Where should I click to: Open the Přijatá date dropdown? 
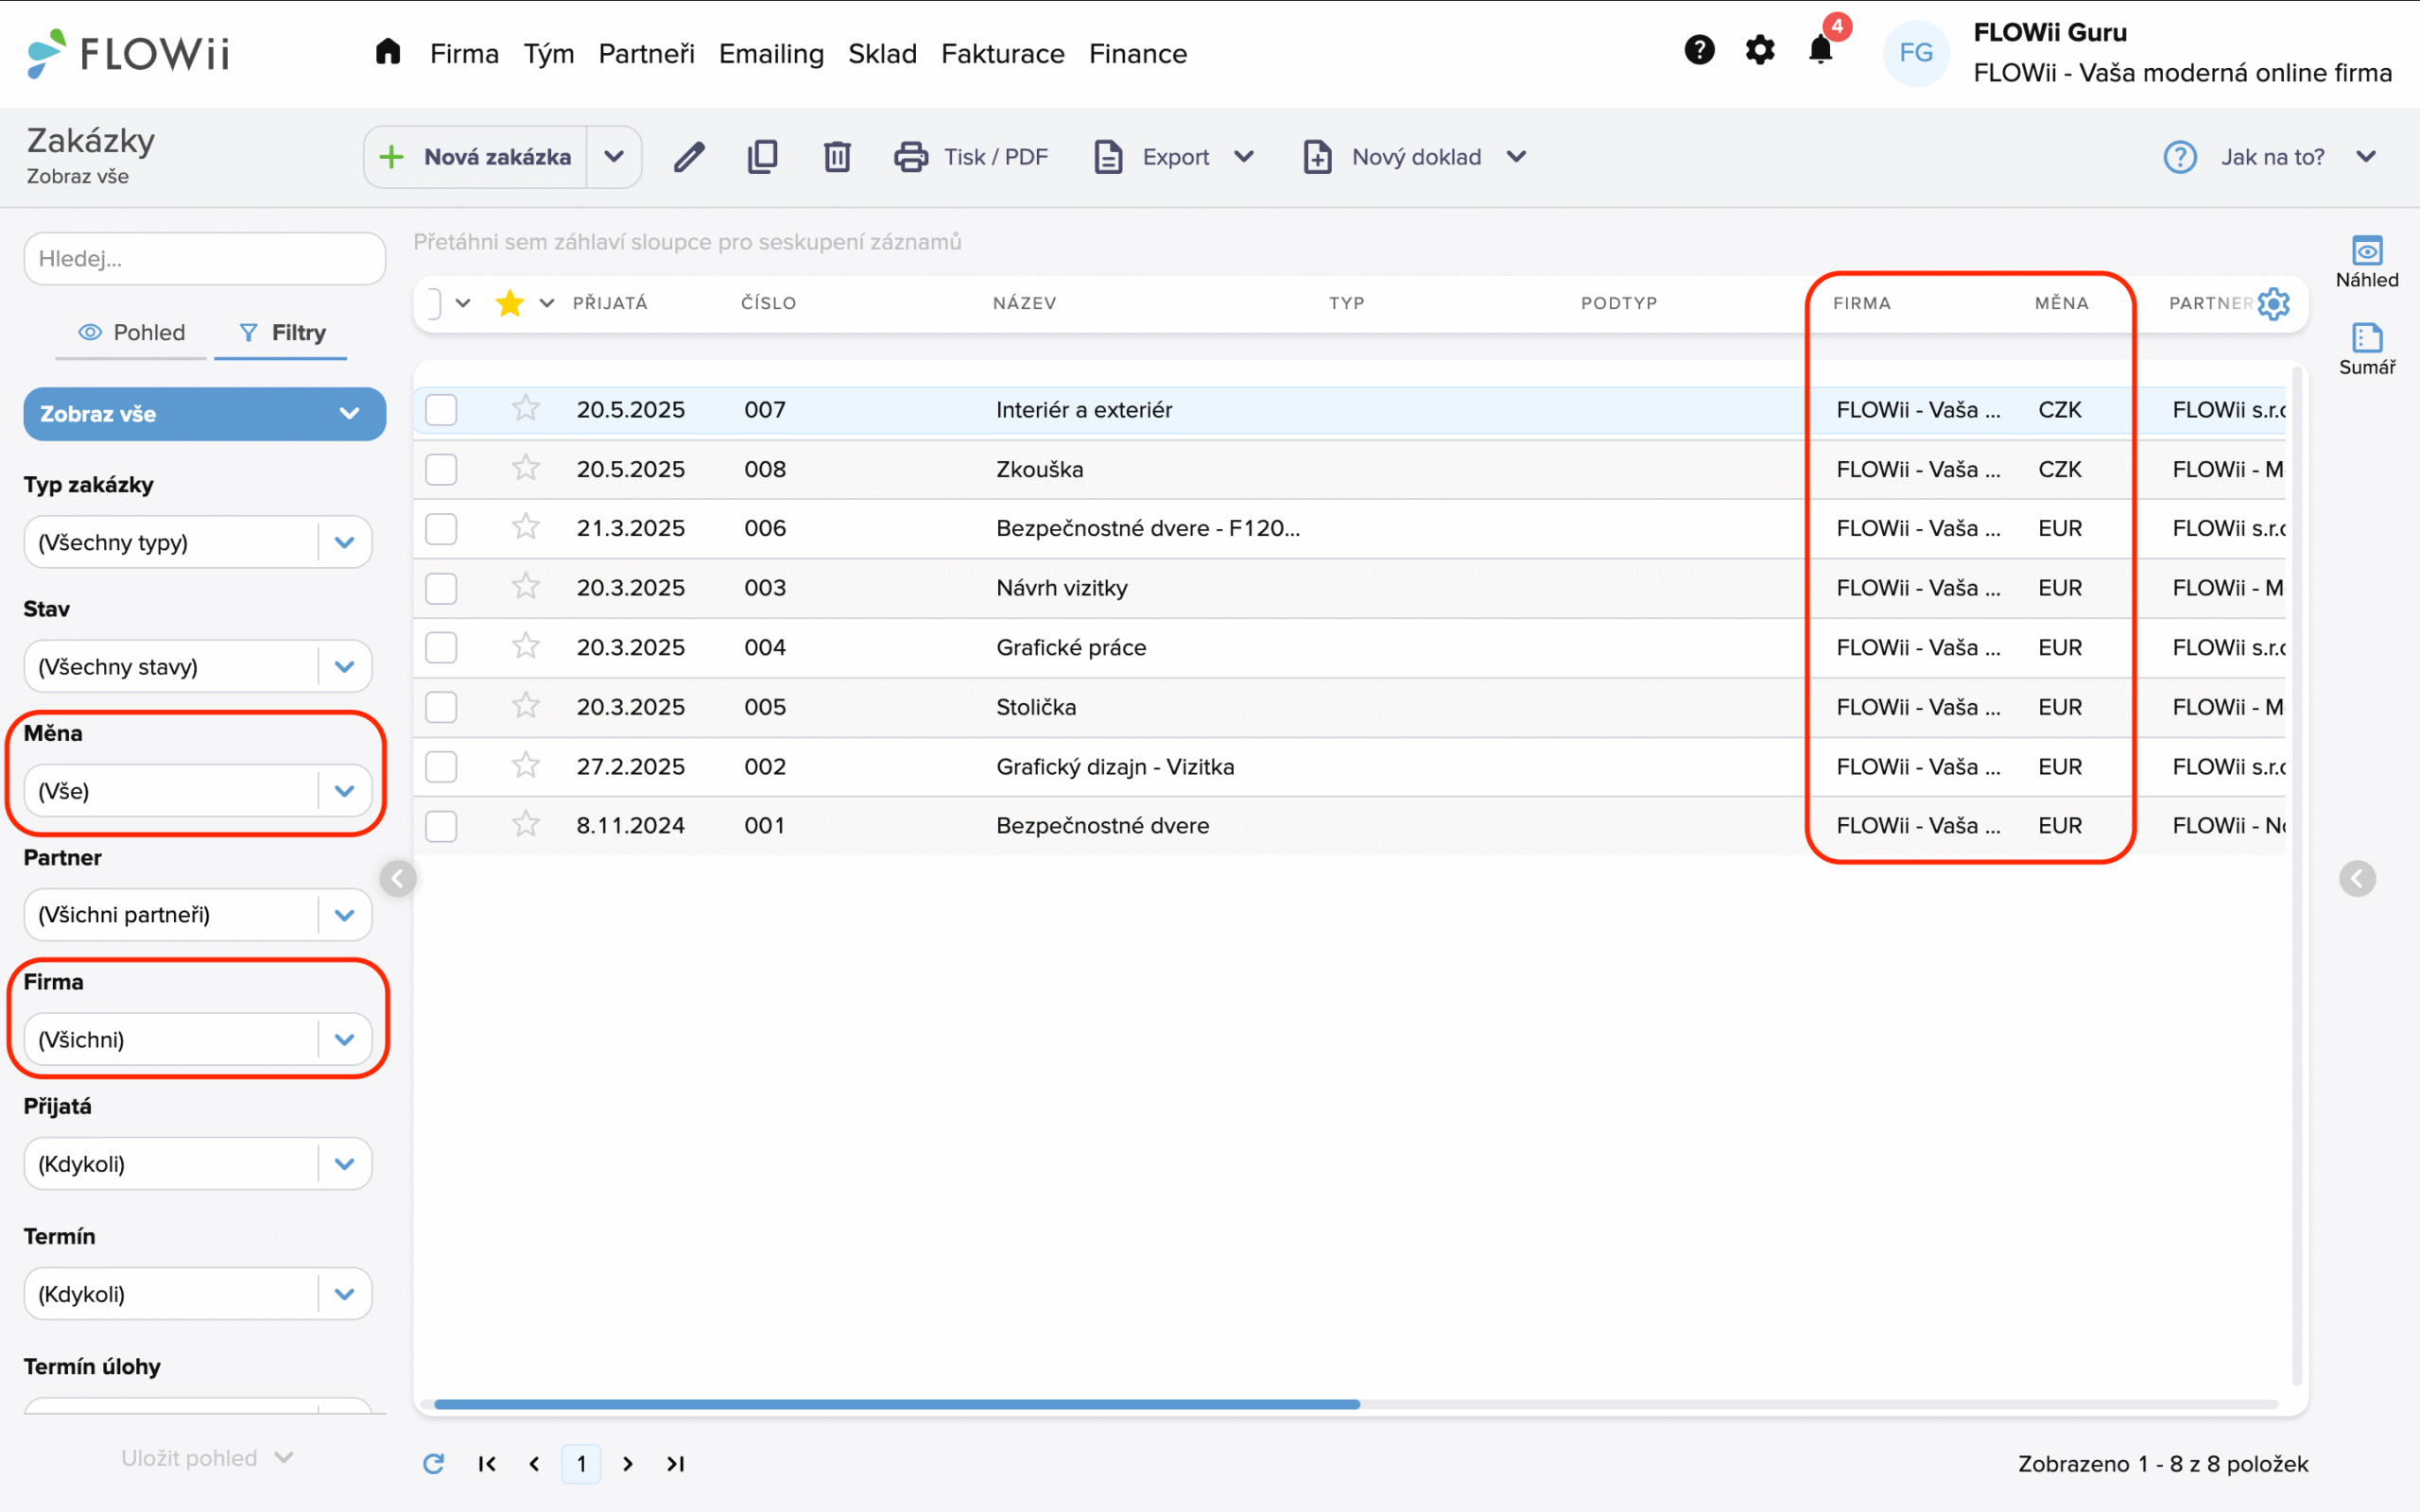(x=198, y=1163)
